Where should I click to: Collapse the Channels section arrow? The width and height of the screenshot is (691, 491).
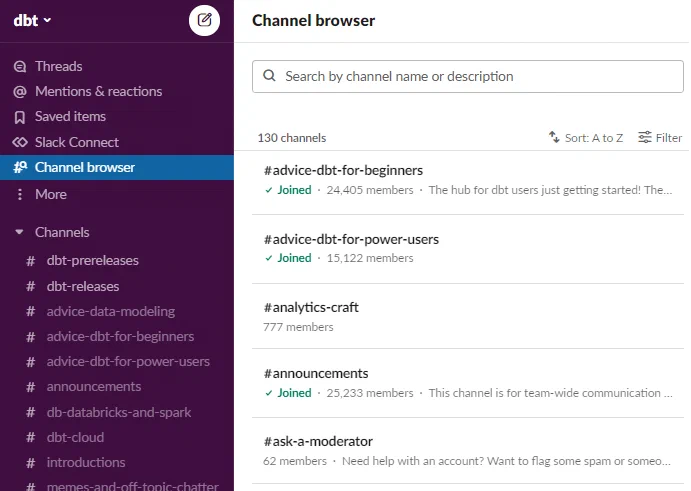click(x=19, y=232)
